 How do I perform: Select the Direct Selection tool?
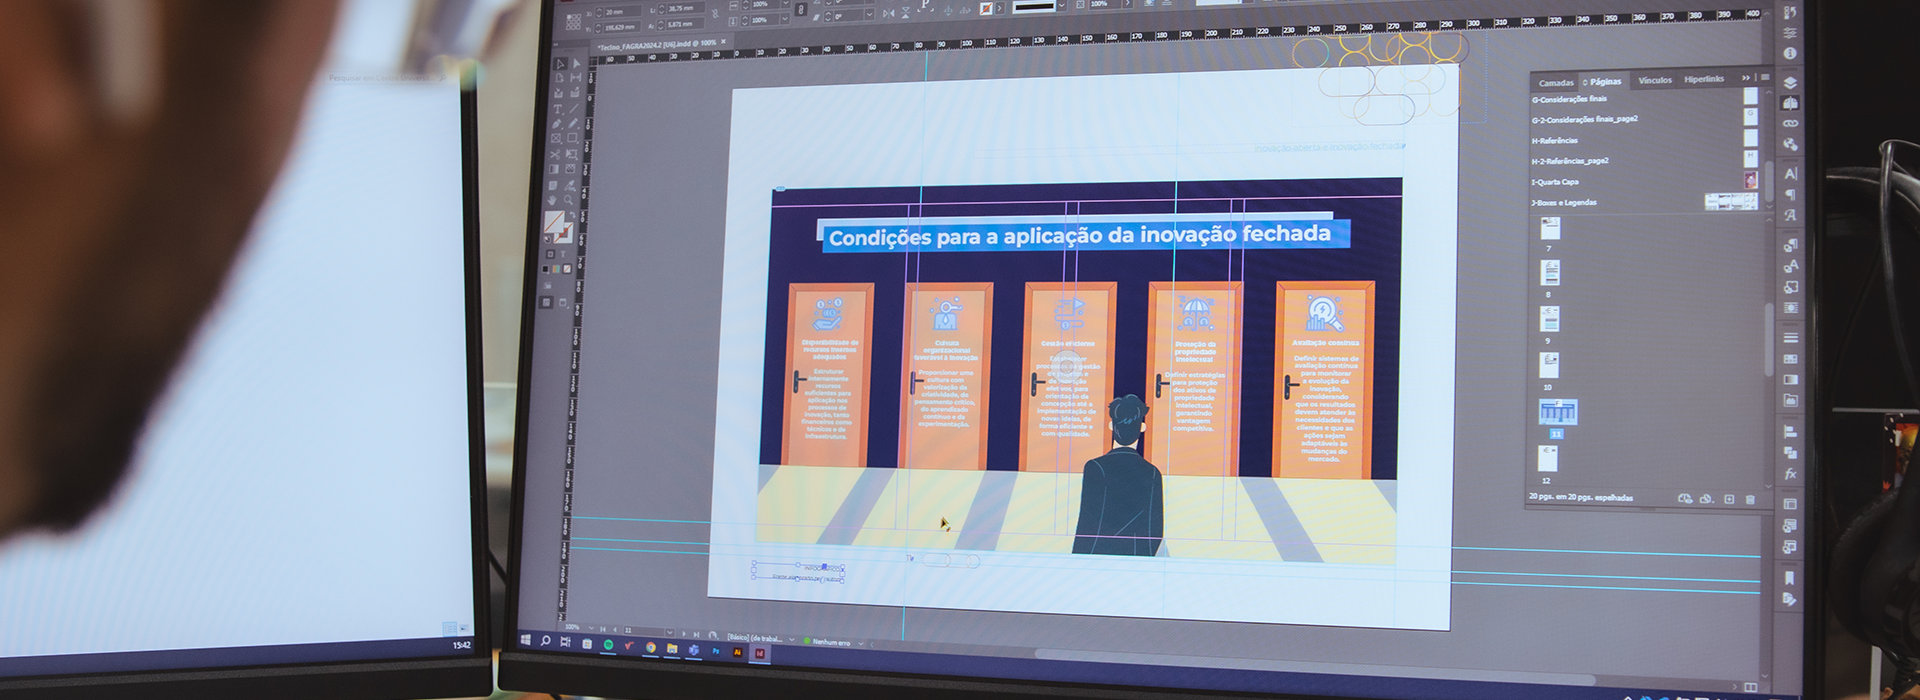577,64
